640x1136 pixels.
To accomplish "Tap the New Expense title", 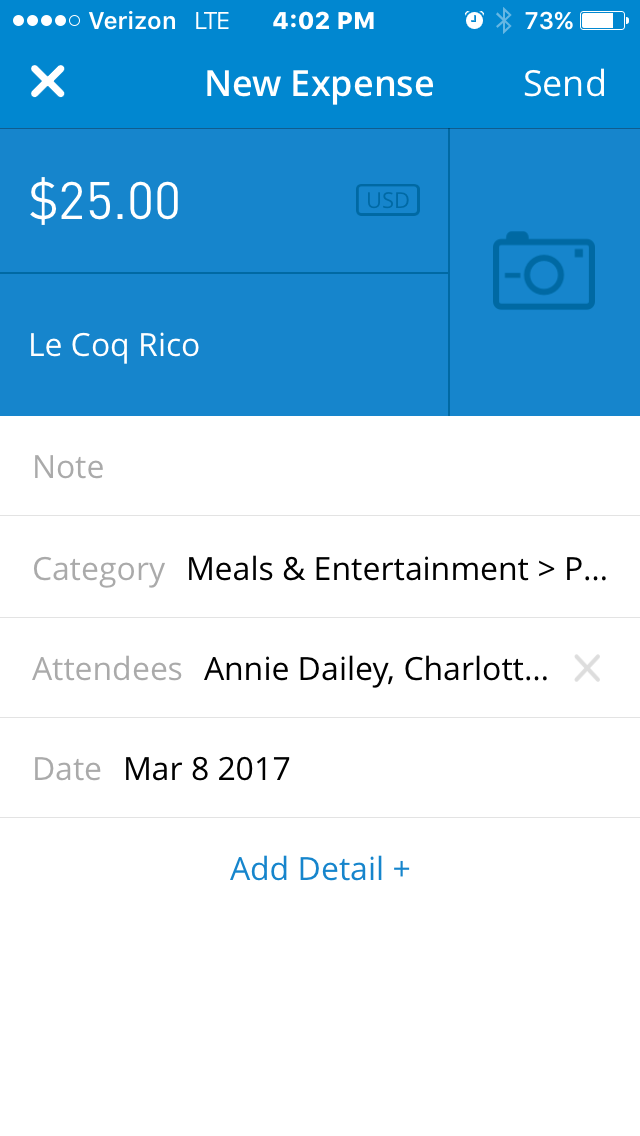I will [319, 83].
